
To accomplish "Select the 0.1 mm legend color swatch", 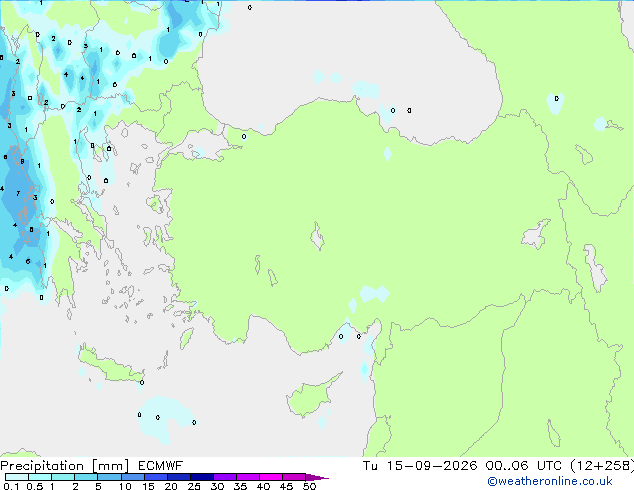I will [17, 477].
